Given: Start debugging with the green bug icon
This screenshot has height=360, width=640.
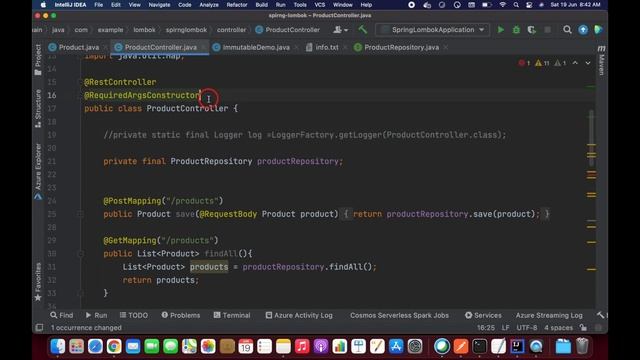Looking at the screenshot, I should coord(516,30).
